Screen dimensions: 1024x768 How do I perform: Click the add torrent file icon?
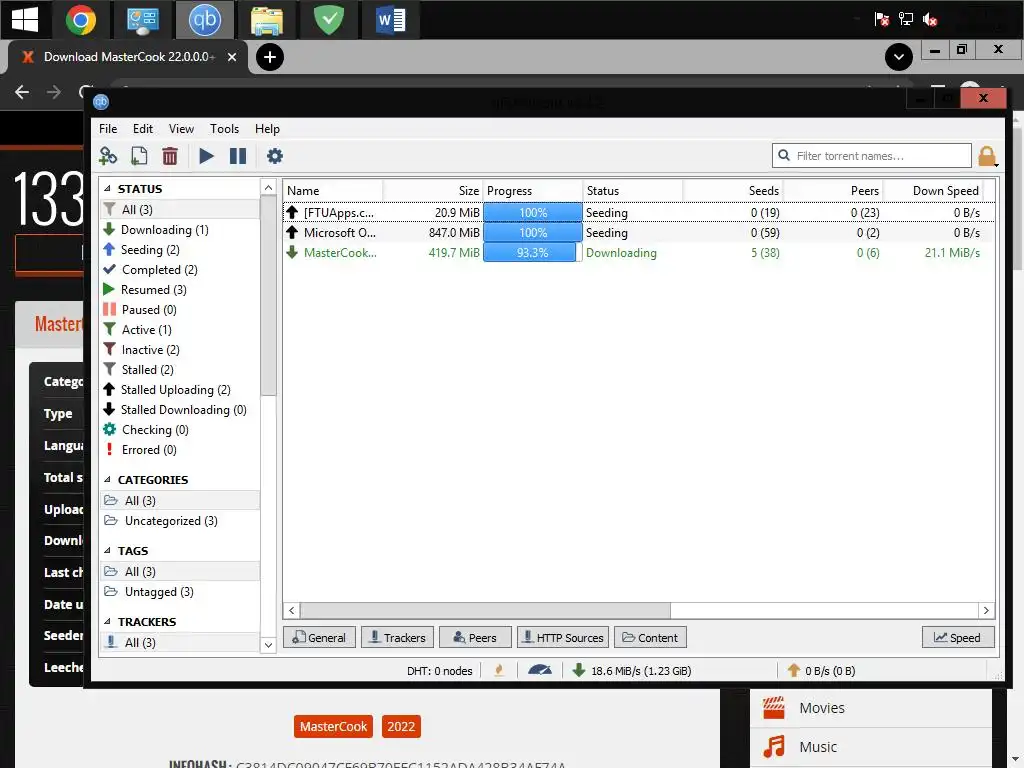(x=138, y=156)
